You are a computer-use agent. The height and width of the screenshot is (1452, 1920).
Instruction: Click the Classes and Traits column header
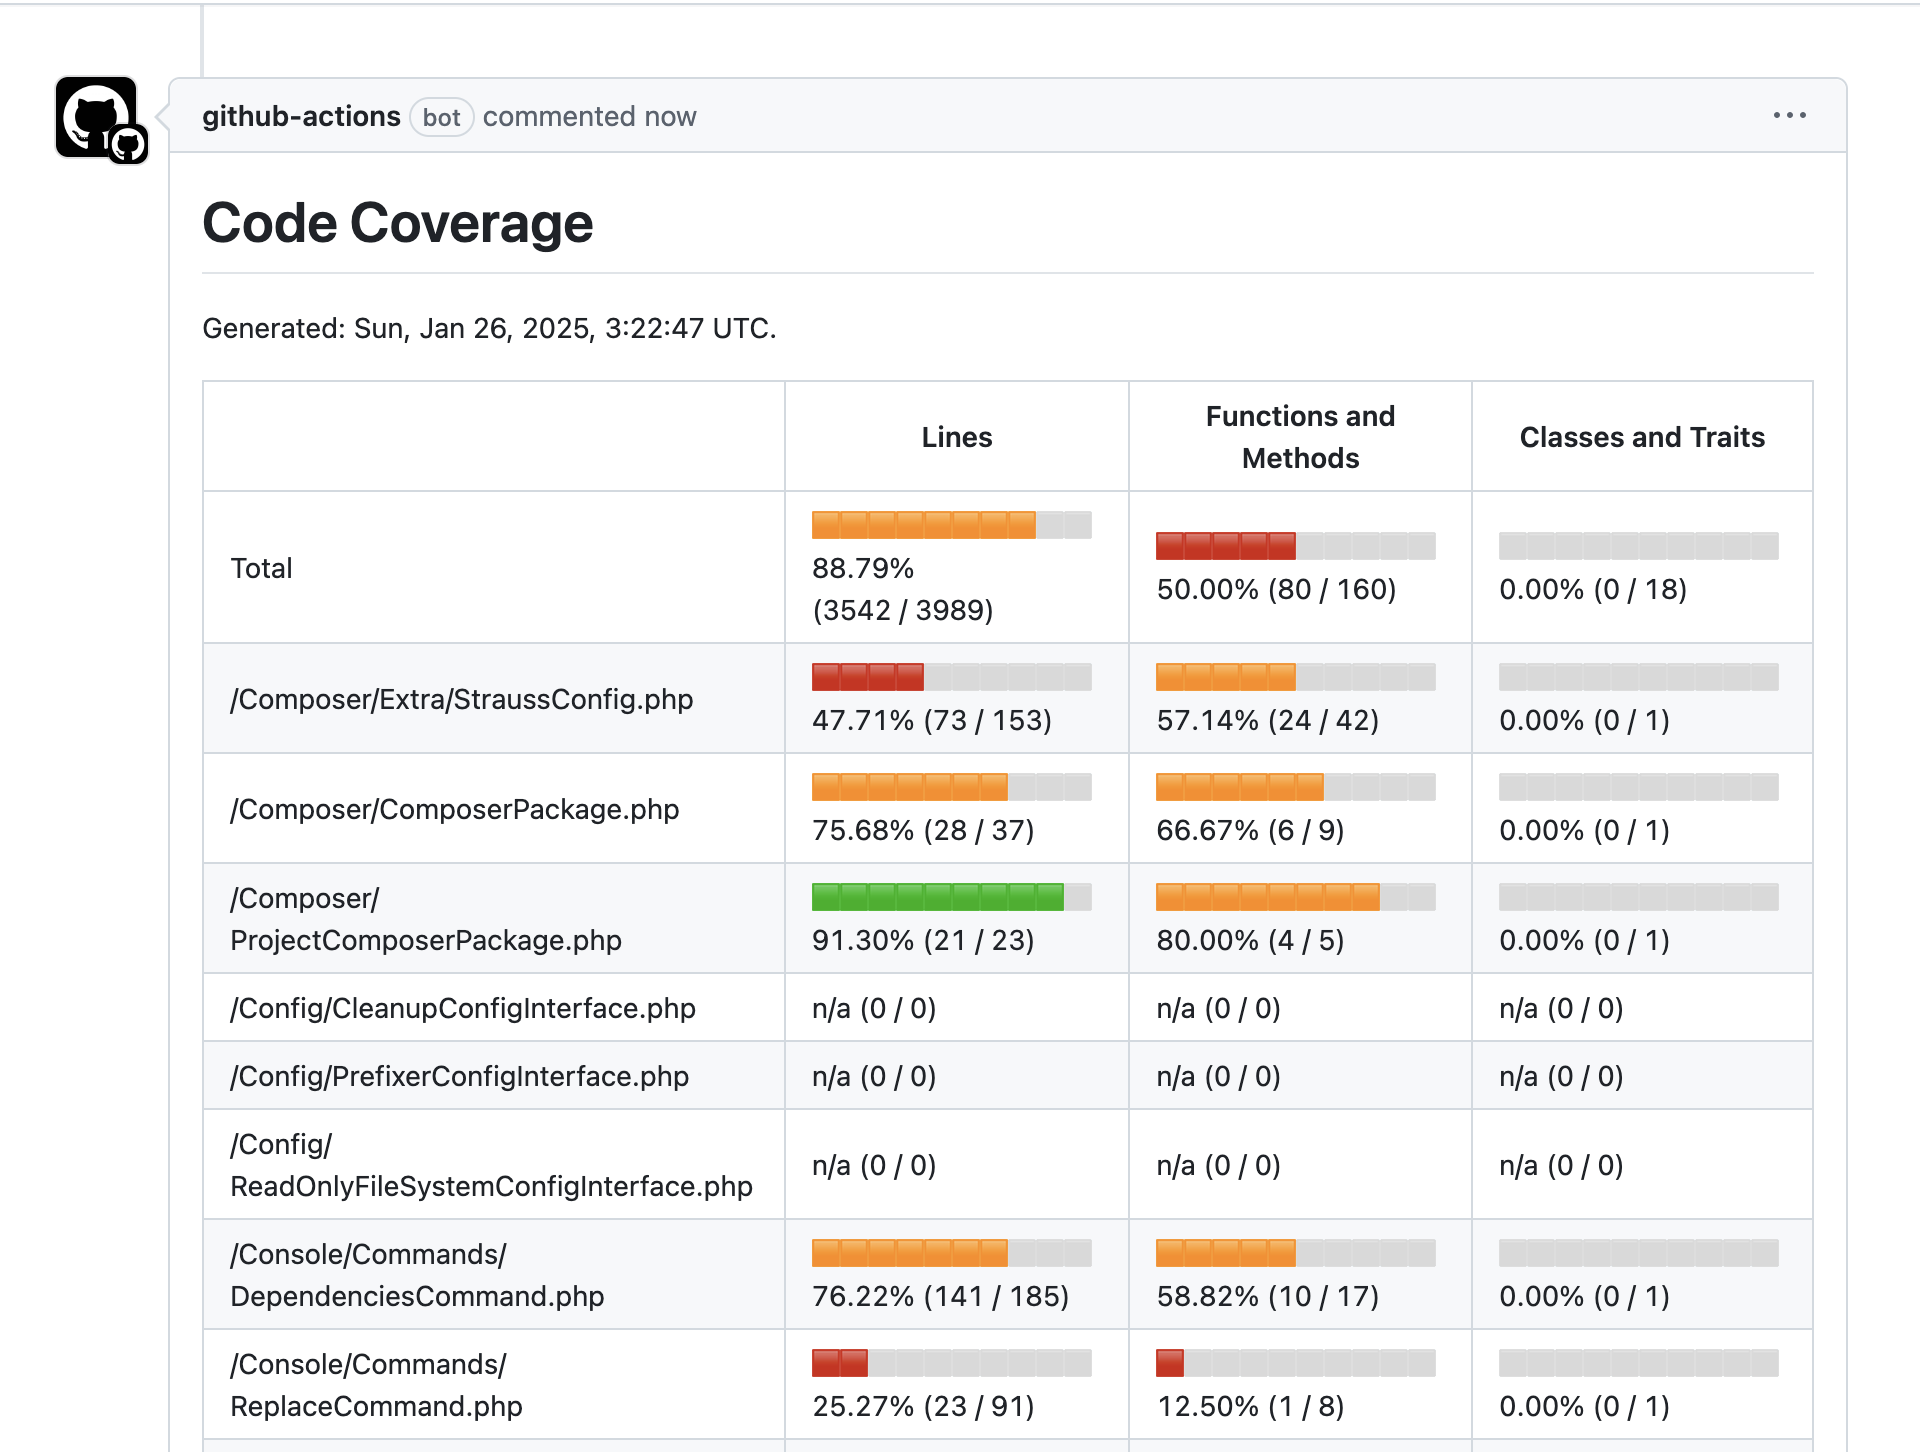point(1641,437)
